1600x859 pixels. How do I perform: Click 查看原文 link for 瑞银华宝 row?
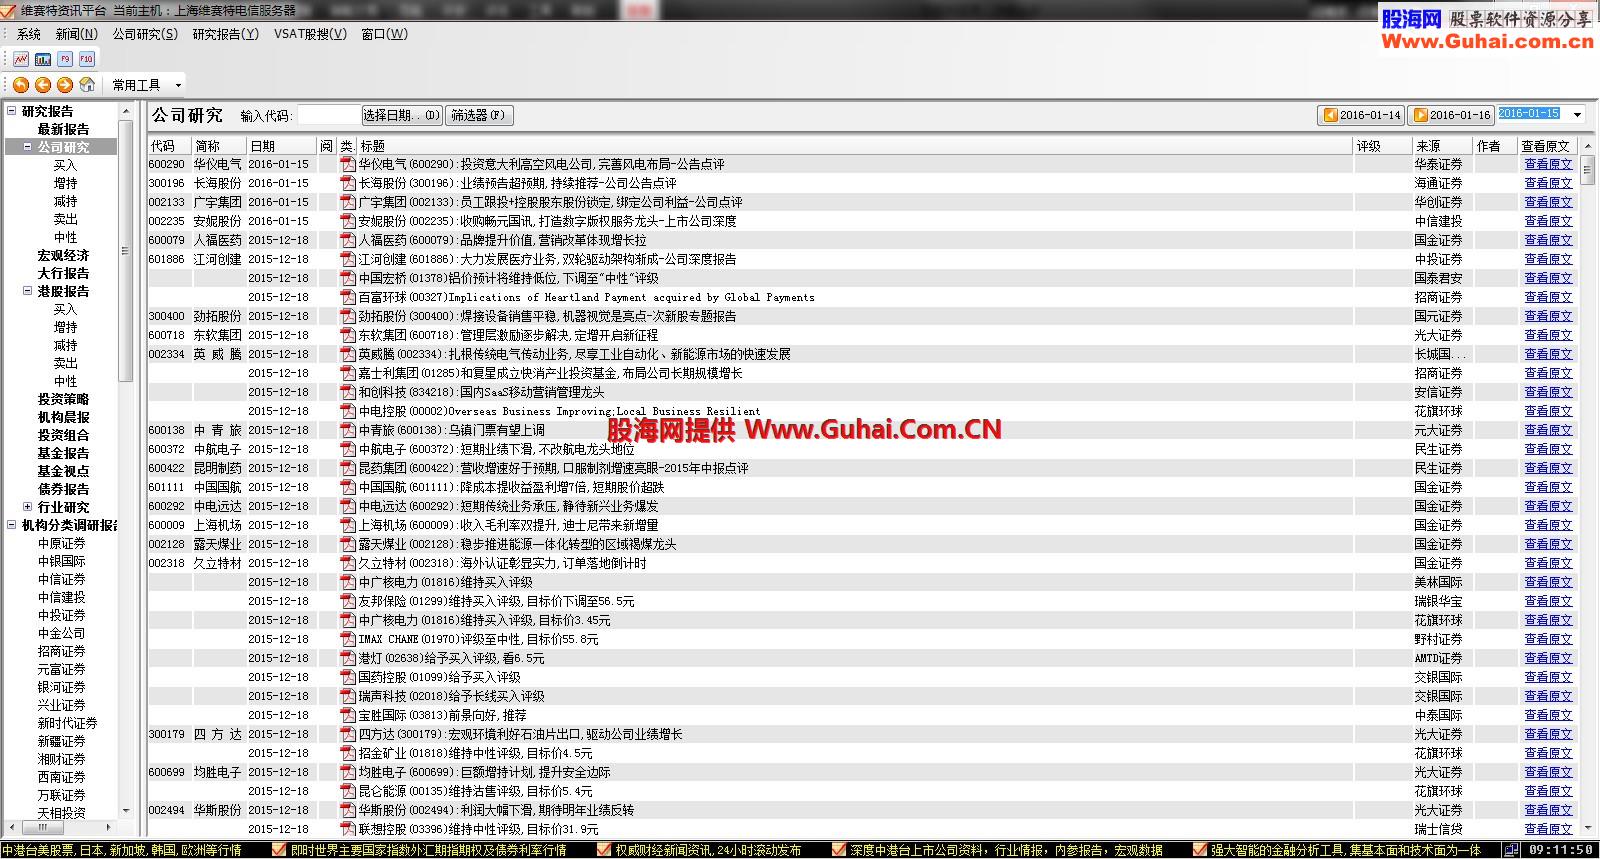[1548, 601]
